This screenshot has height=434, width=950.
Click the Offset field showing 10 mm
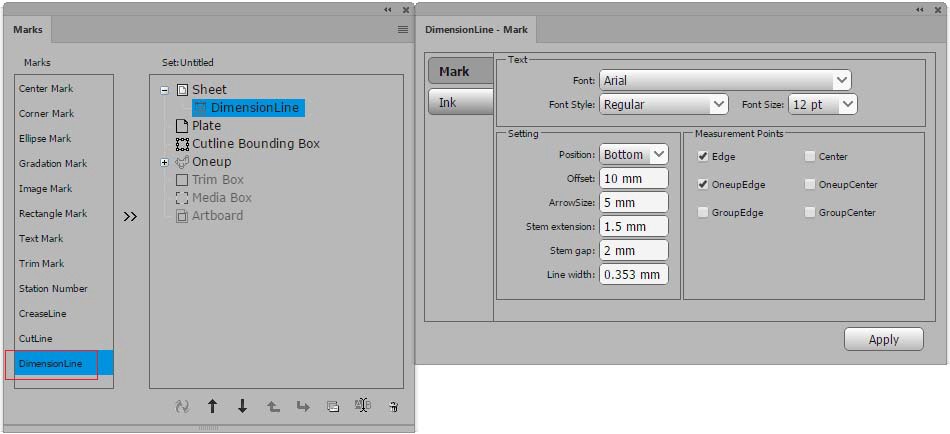(634, 178)
